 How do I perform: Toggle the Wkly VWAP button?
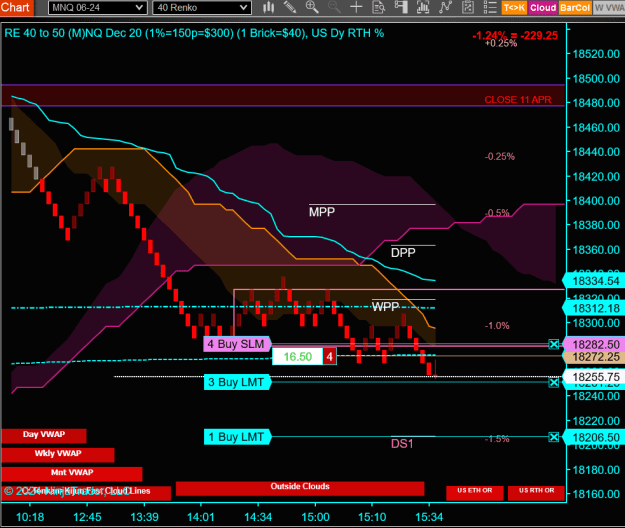pos(58,454)
